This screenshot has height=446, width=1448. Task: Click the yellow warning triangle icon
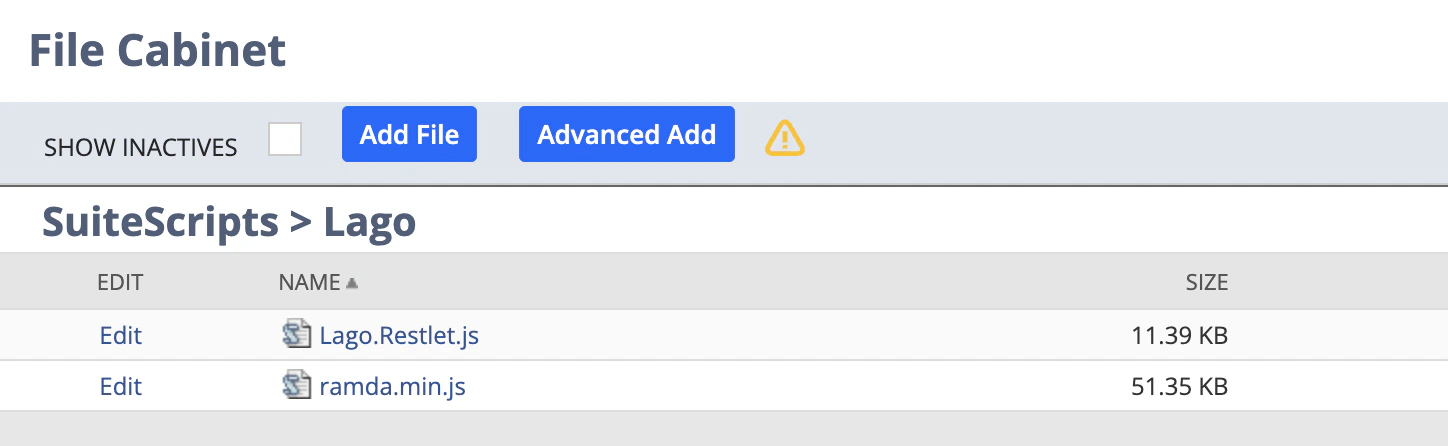(785, 137)
